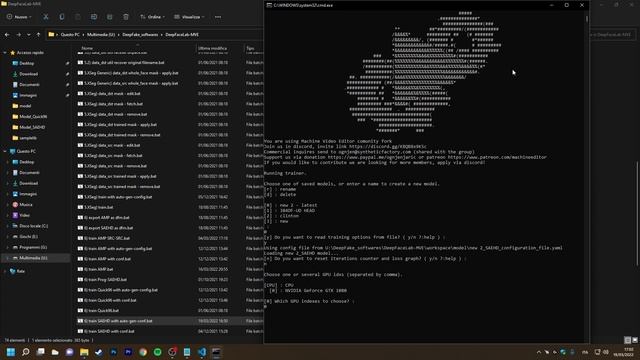Open the three-dots more options in Explorer toolbar
Image resolution: width=640 pixels, height=360 pixels.
pos(218,17)
